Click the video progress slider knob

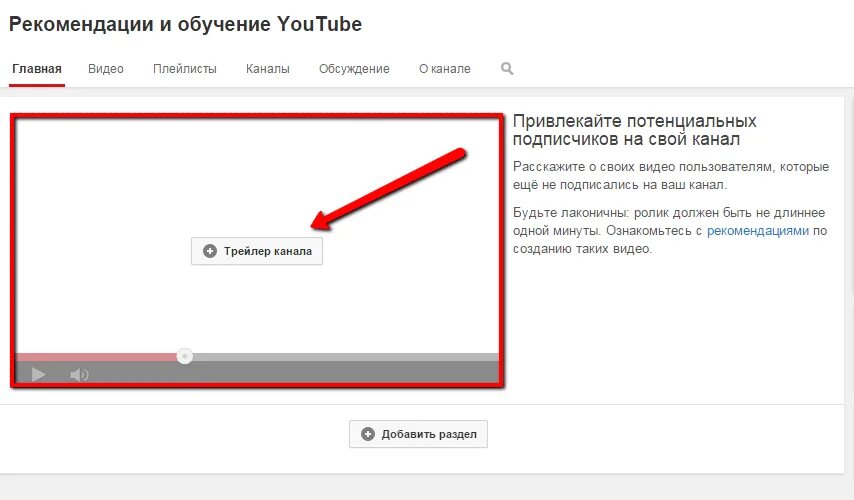click(x=185, y=356)
